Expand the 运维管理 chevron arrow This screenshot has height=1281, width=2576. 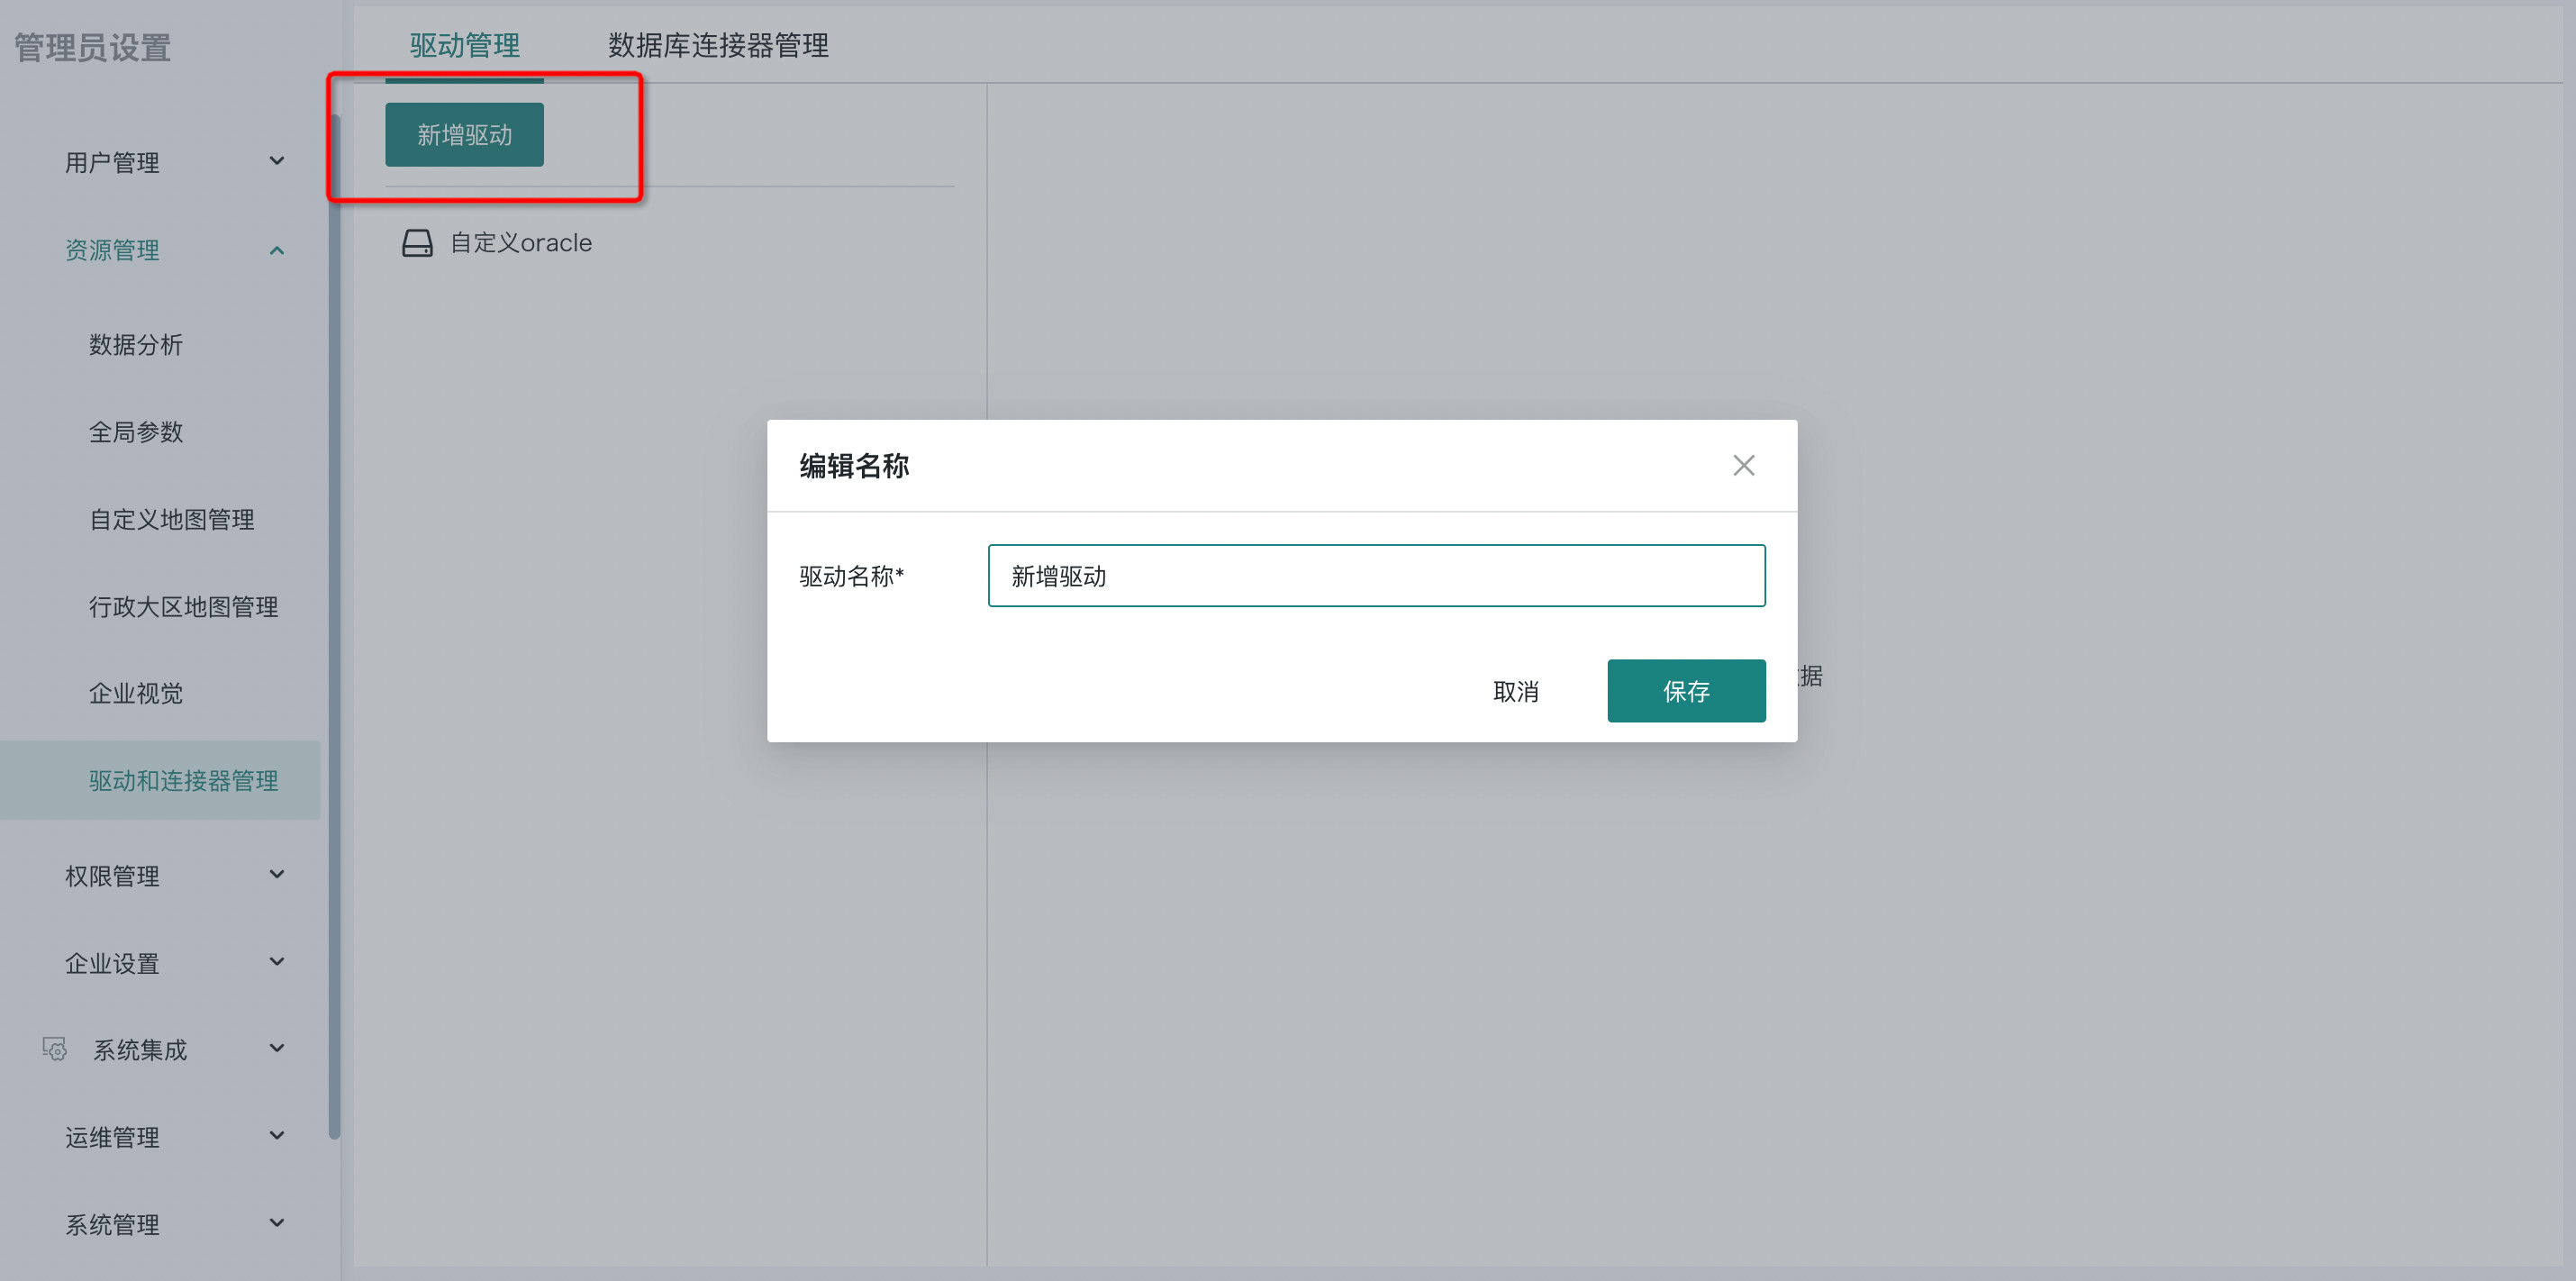(277, 1136)
